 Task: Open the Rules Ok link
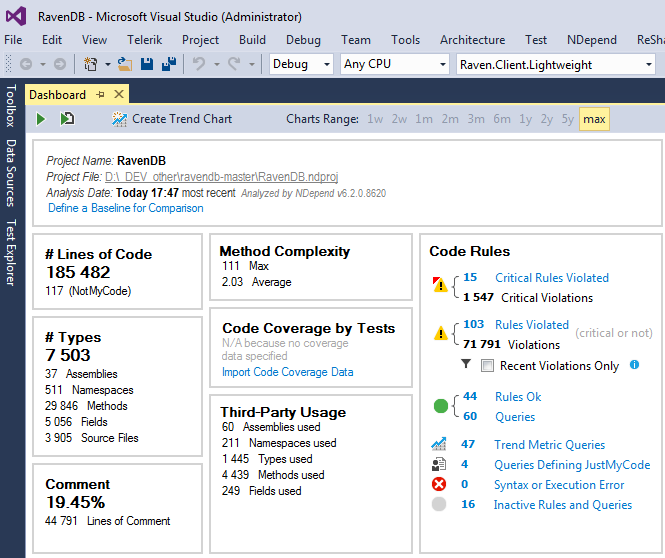click(x=518, y=397)
